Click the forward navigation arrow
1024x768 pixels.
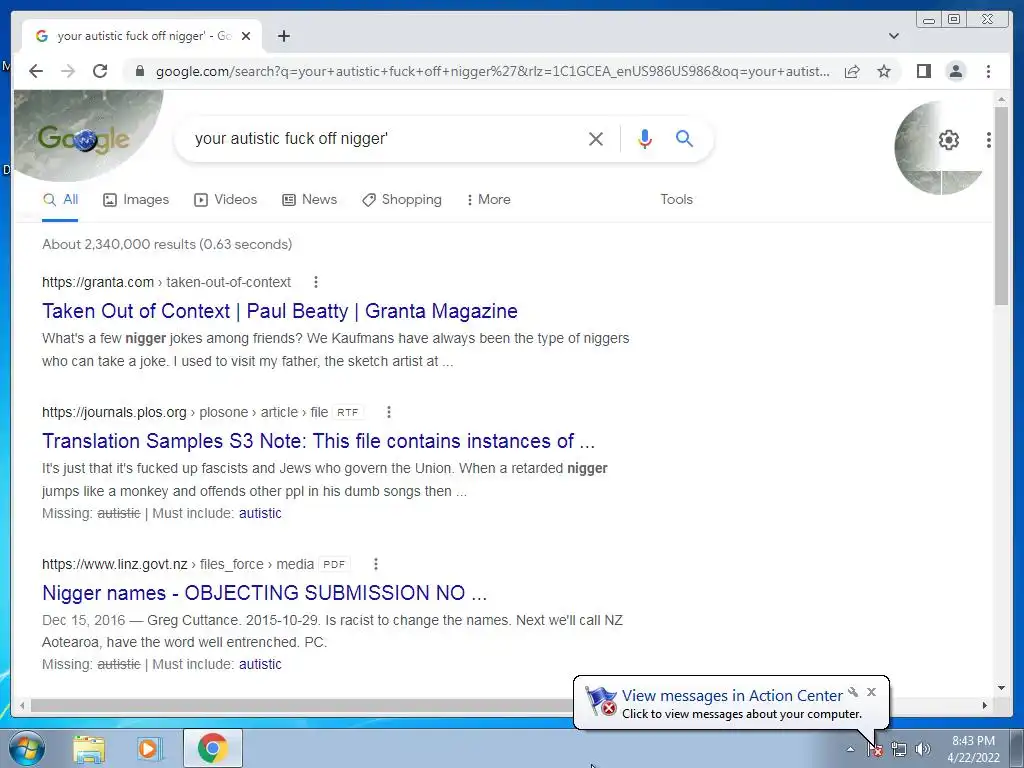[x=68, y=71]
